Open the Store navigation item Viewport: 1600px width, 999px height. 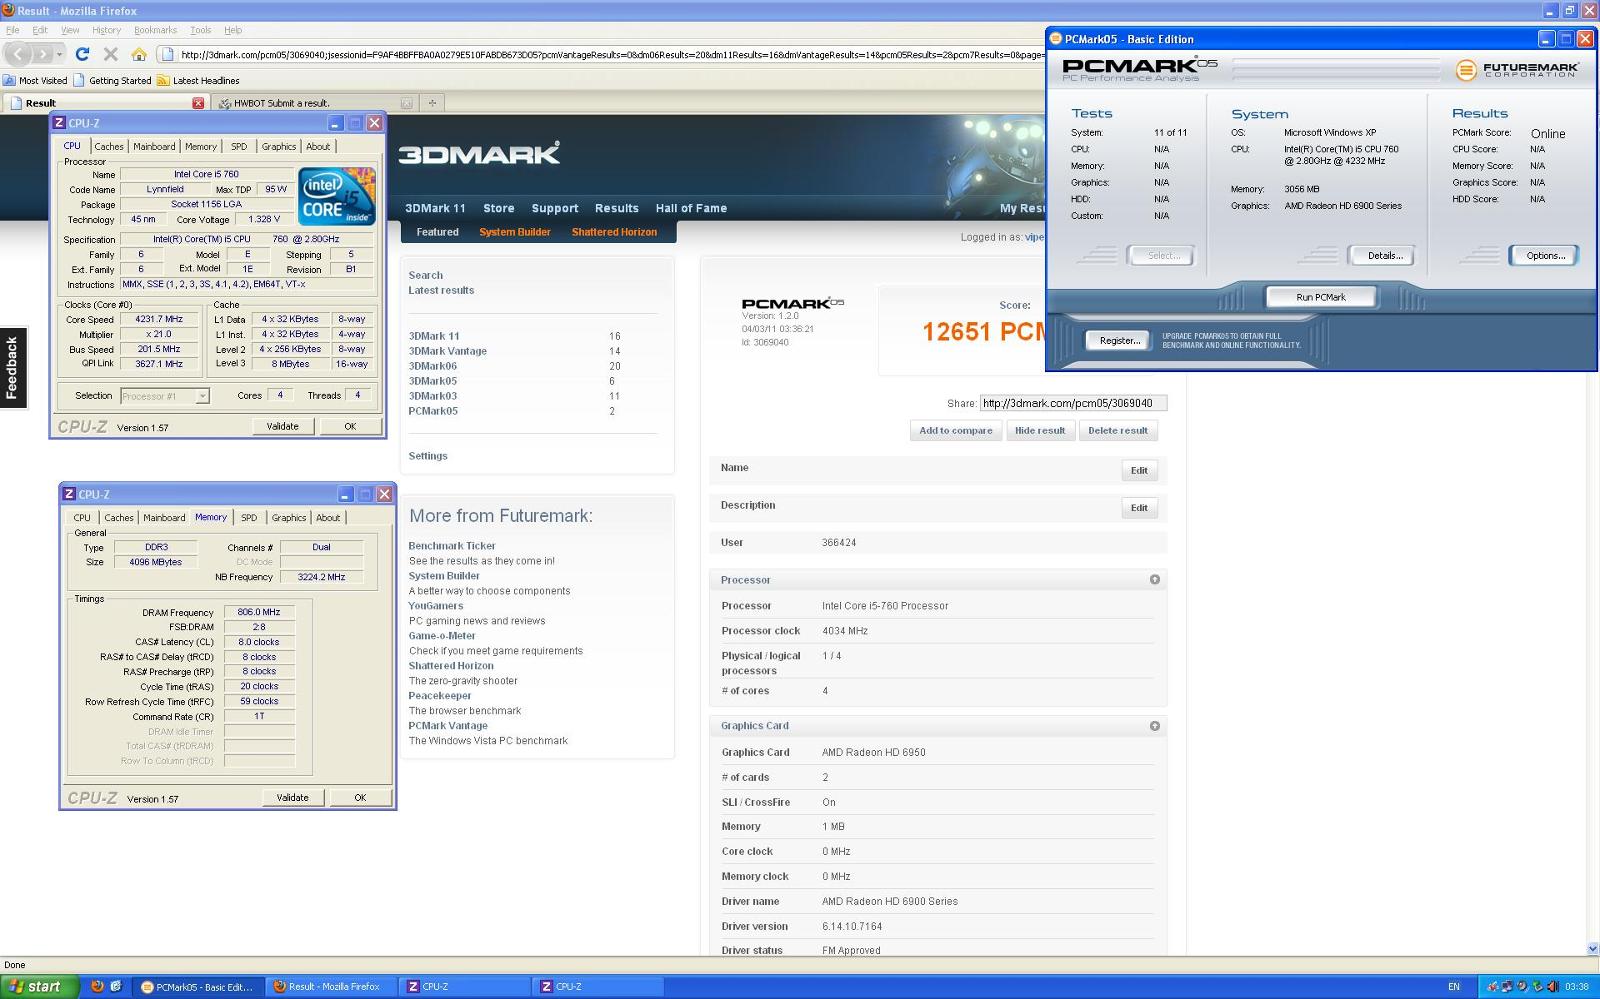coord(499,208)
